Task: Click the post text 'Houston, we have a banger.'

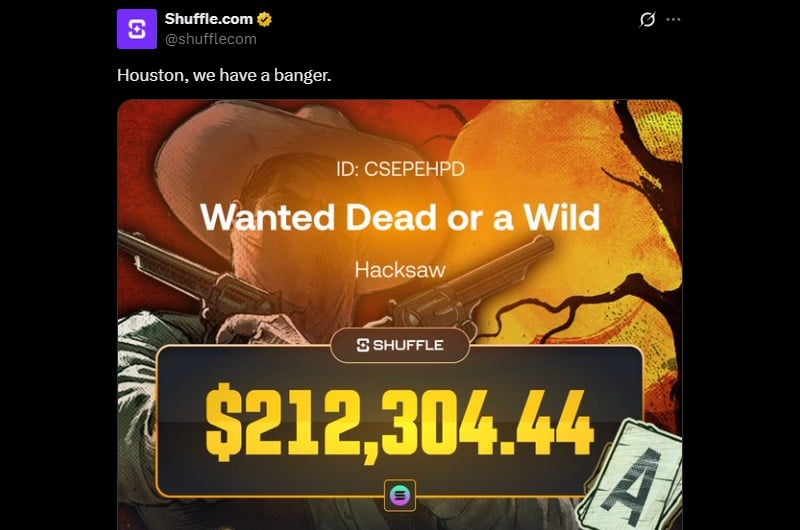Action: click(224, 75)
